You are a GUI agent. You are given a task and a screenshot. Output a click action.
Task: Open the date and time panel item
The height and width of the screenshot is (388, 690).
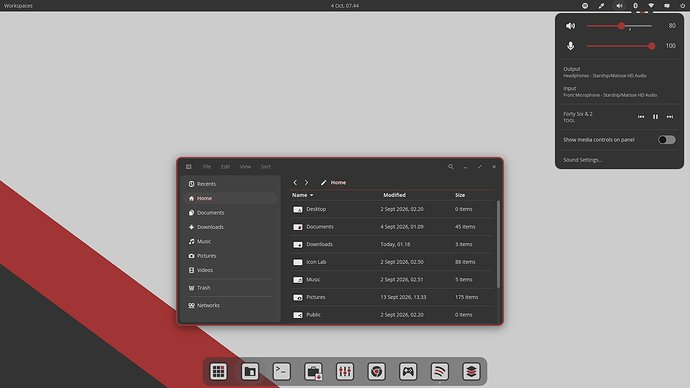345,6
